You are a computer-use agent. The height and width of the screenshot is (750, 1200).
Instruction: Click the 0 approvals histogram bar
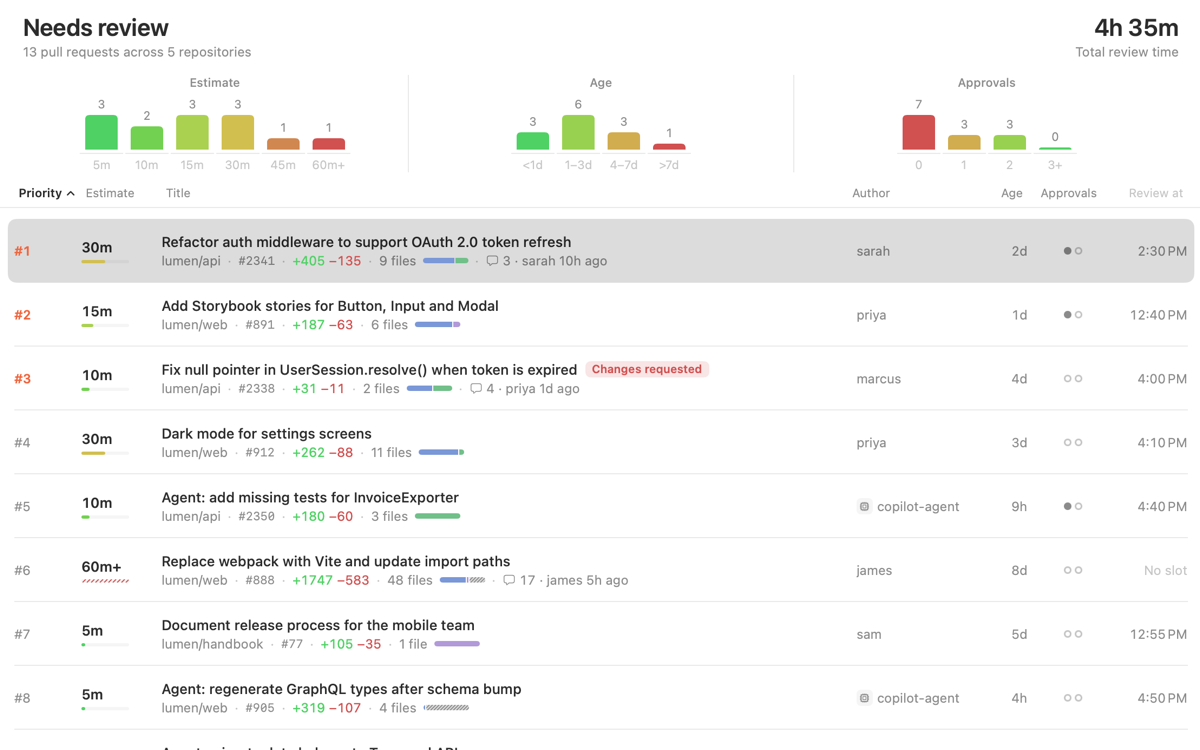coord(919,133)
